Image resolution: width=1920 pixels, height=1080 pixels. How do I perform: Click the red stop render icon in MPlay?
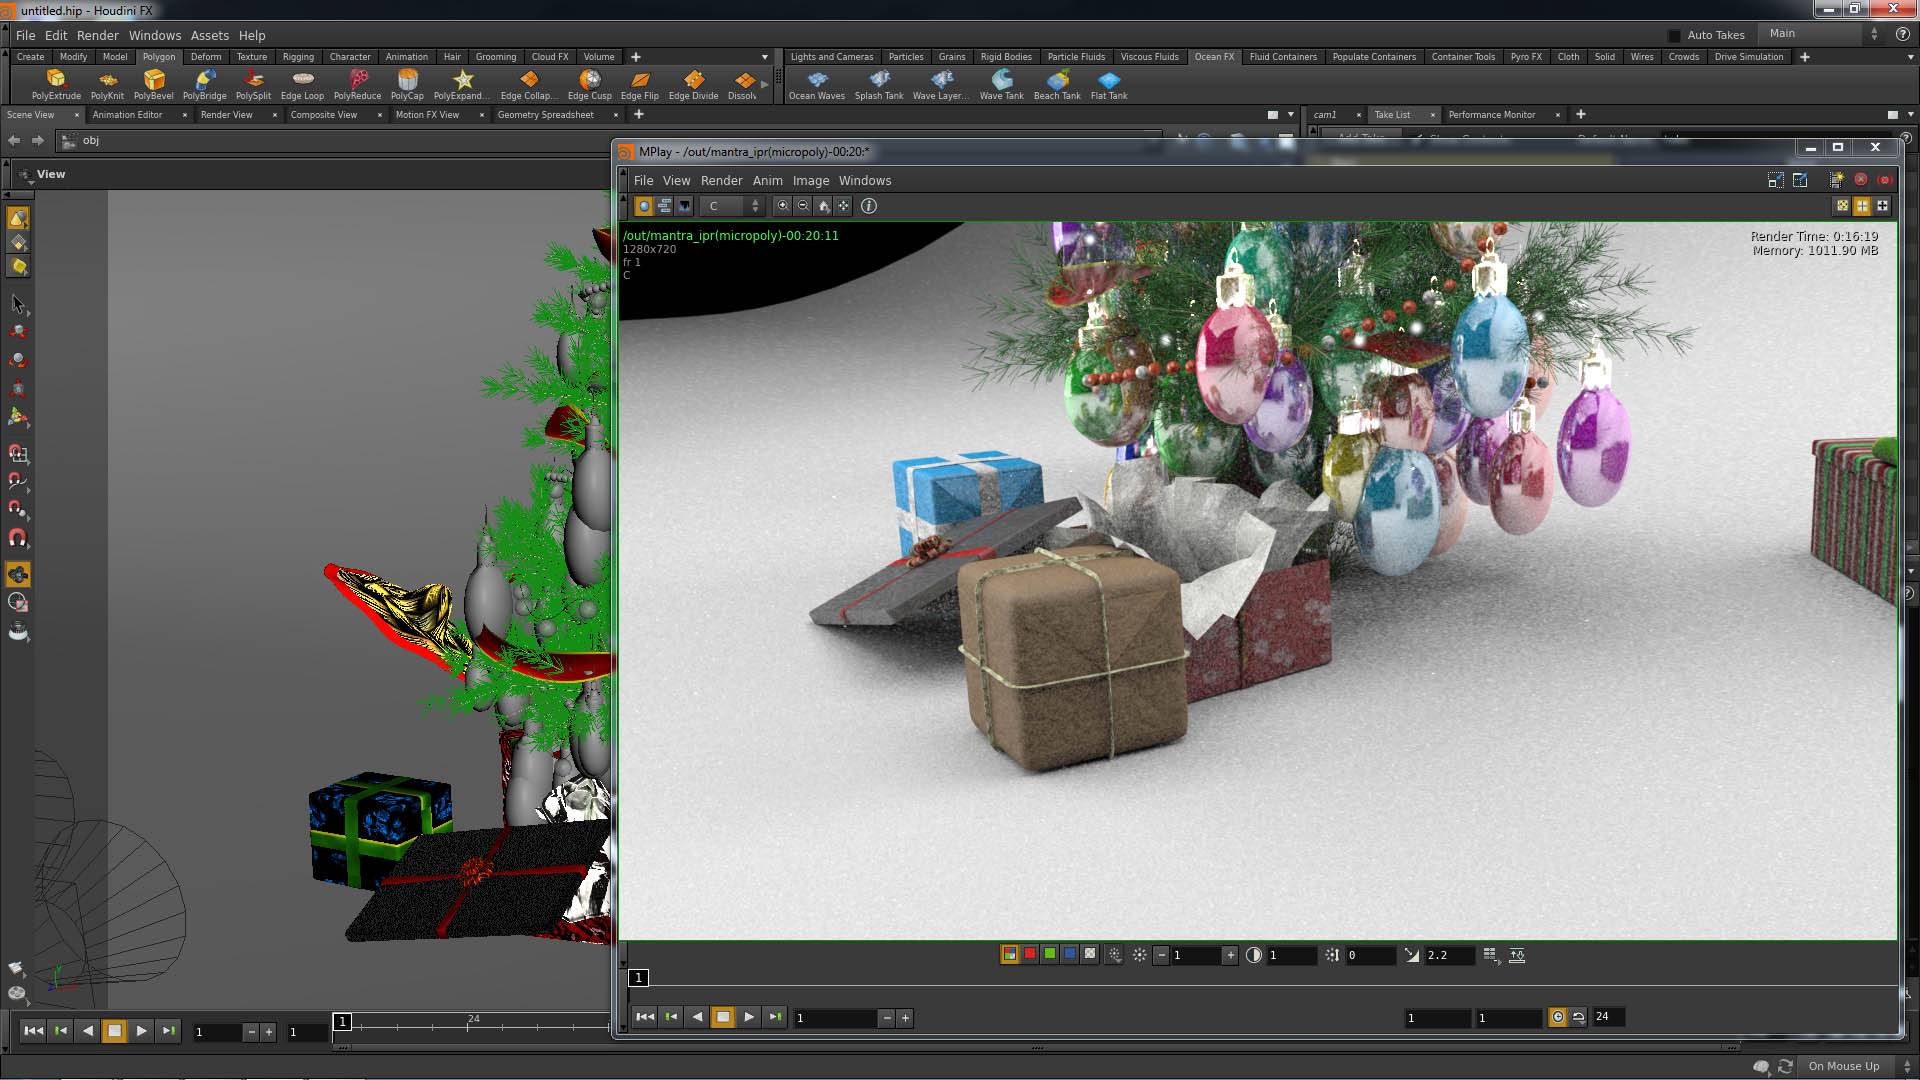pos(1861,180)
